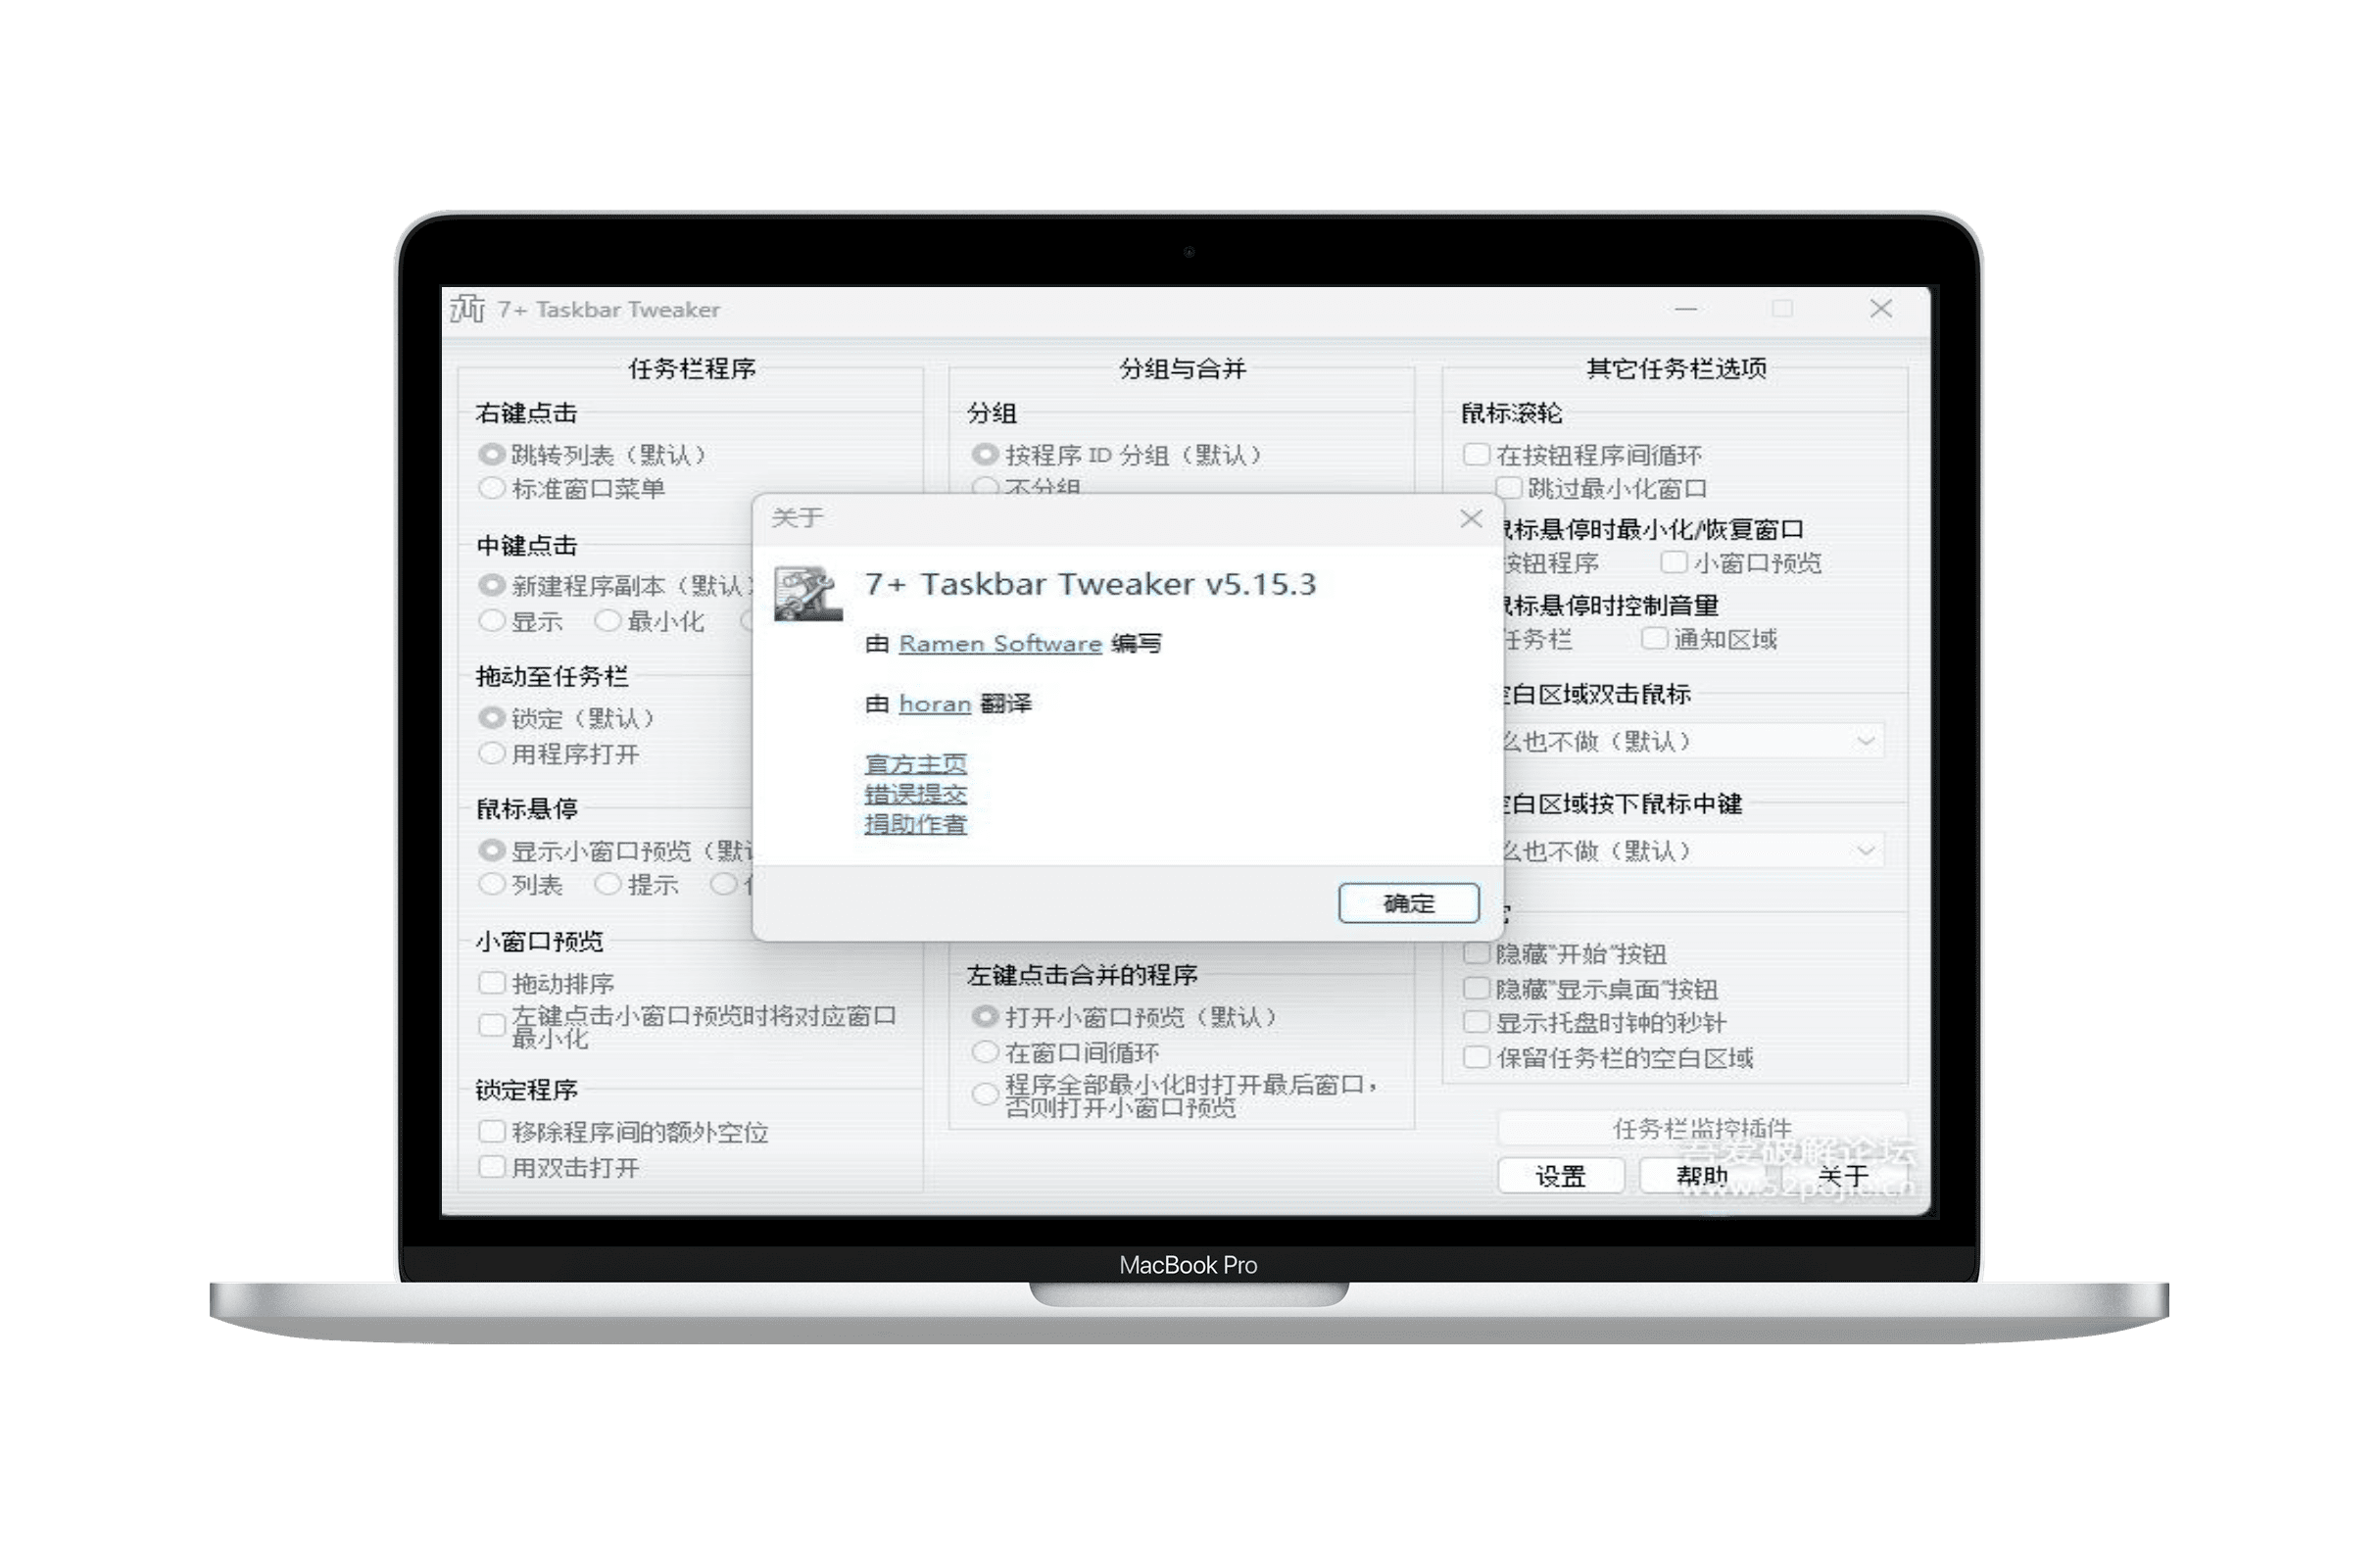Enable 保留任务栏的空白区域 checkbox
The image size is (2380, 1555).
tap(1476, 1058)
